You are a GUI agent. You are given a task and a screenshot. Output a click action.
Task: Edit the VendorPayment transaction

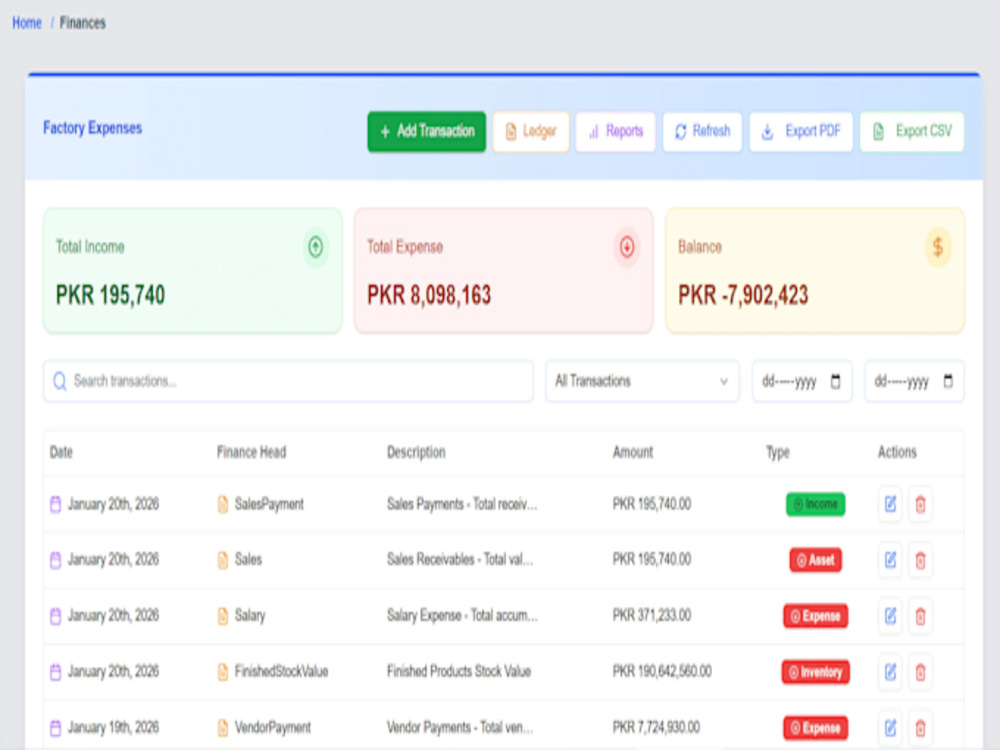click(890, 728)
